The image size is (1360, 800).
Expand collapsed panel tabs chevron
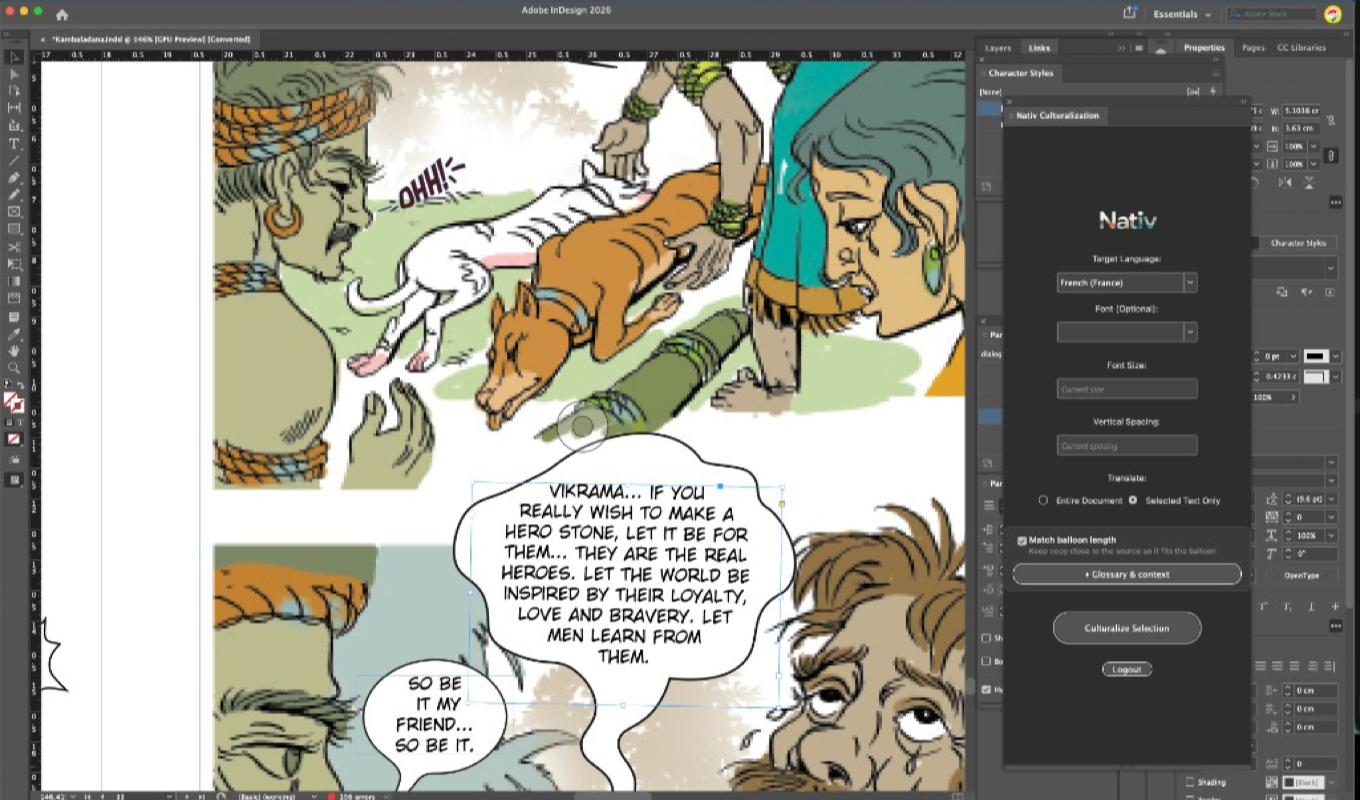click(x=1121, y=47)
